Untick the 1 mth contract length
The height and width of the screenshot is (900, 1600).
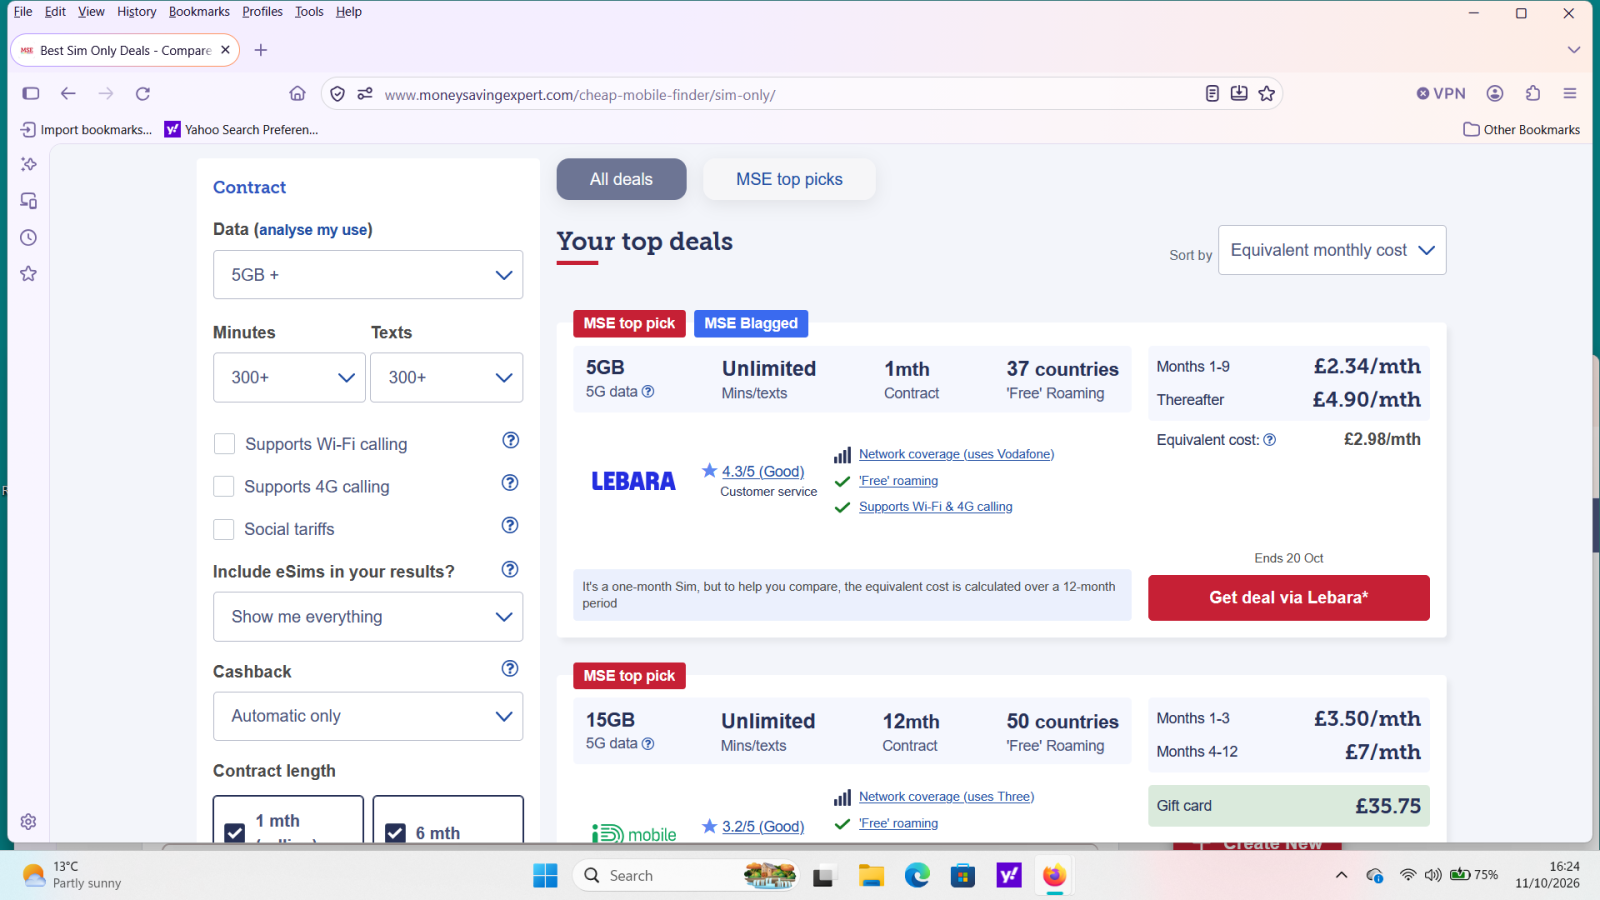pyautogui.click(x=235, y=833)
